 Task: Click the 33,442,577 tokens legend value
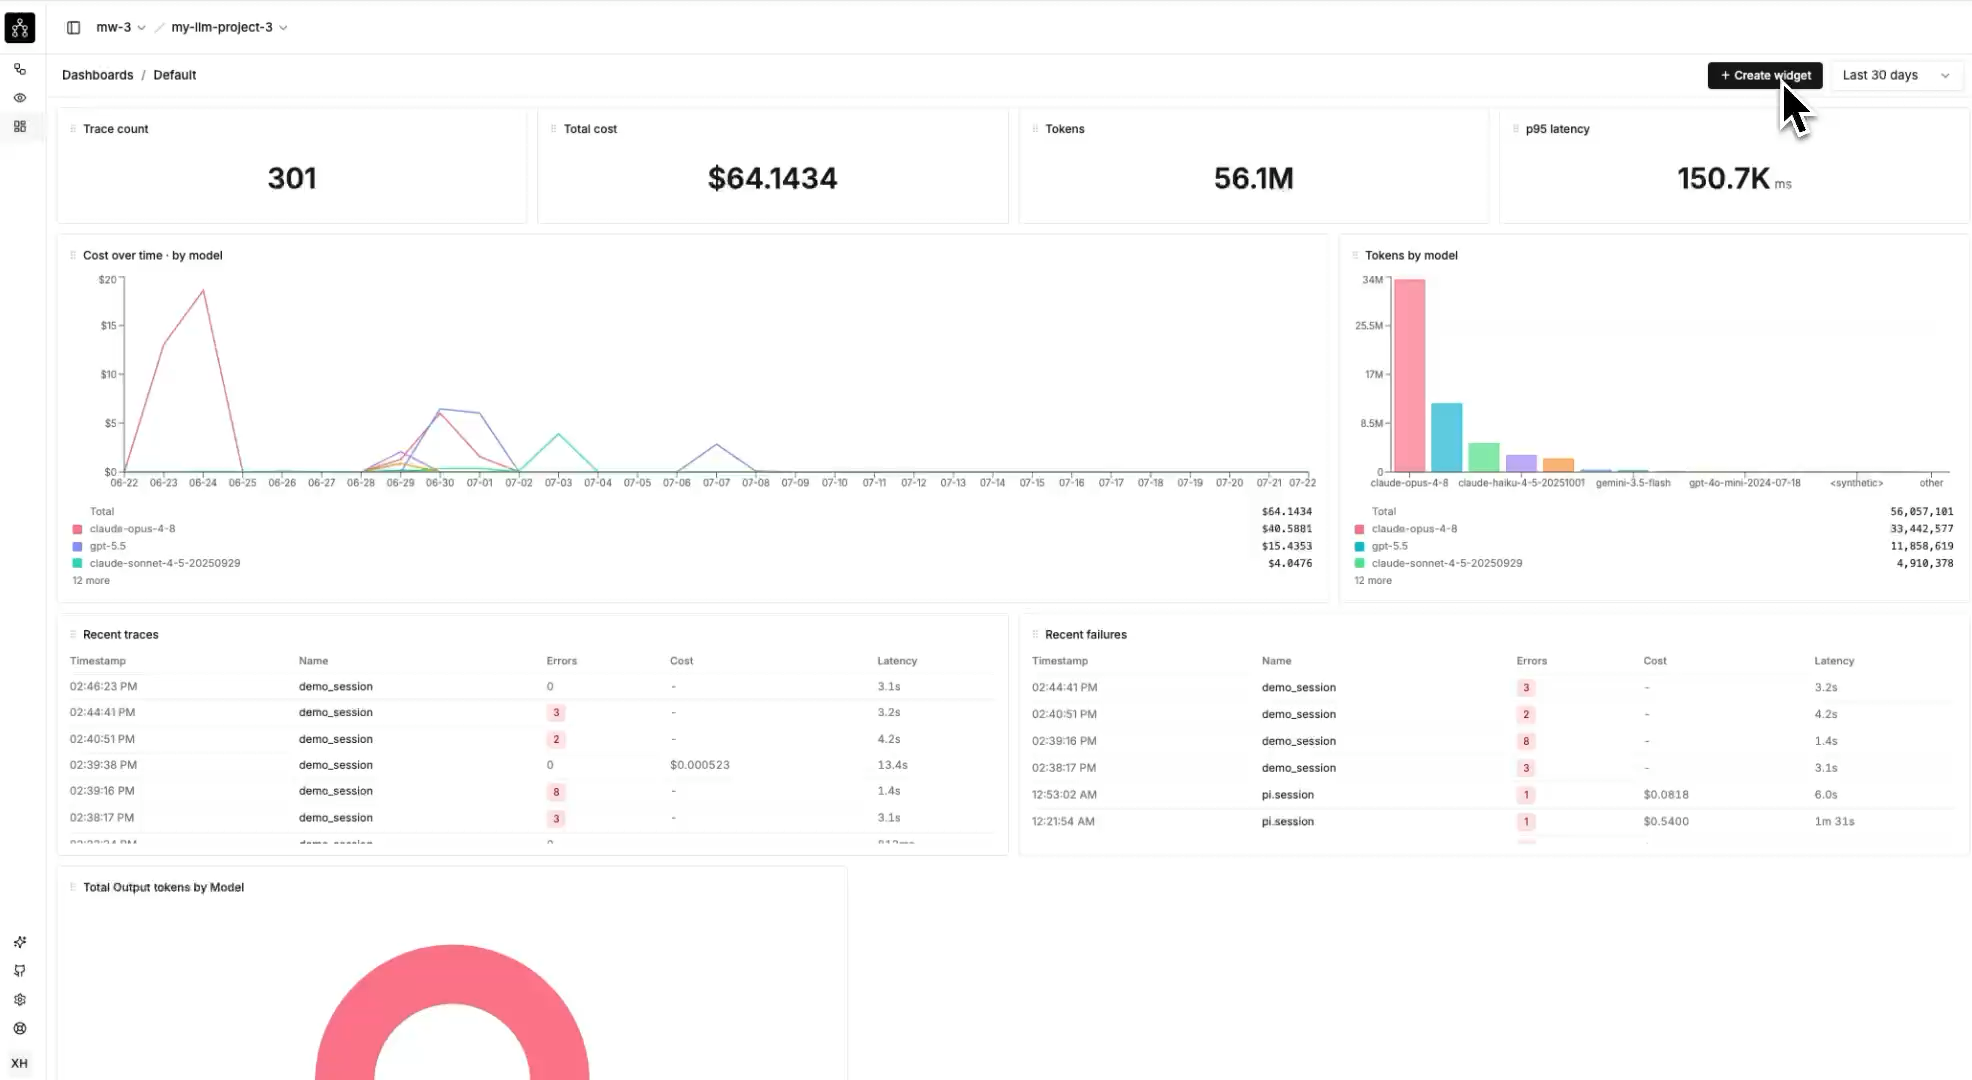(1921, 529)
